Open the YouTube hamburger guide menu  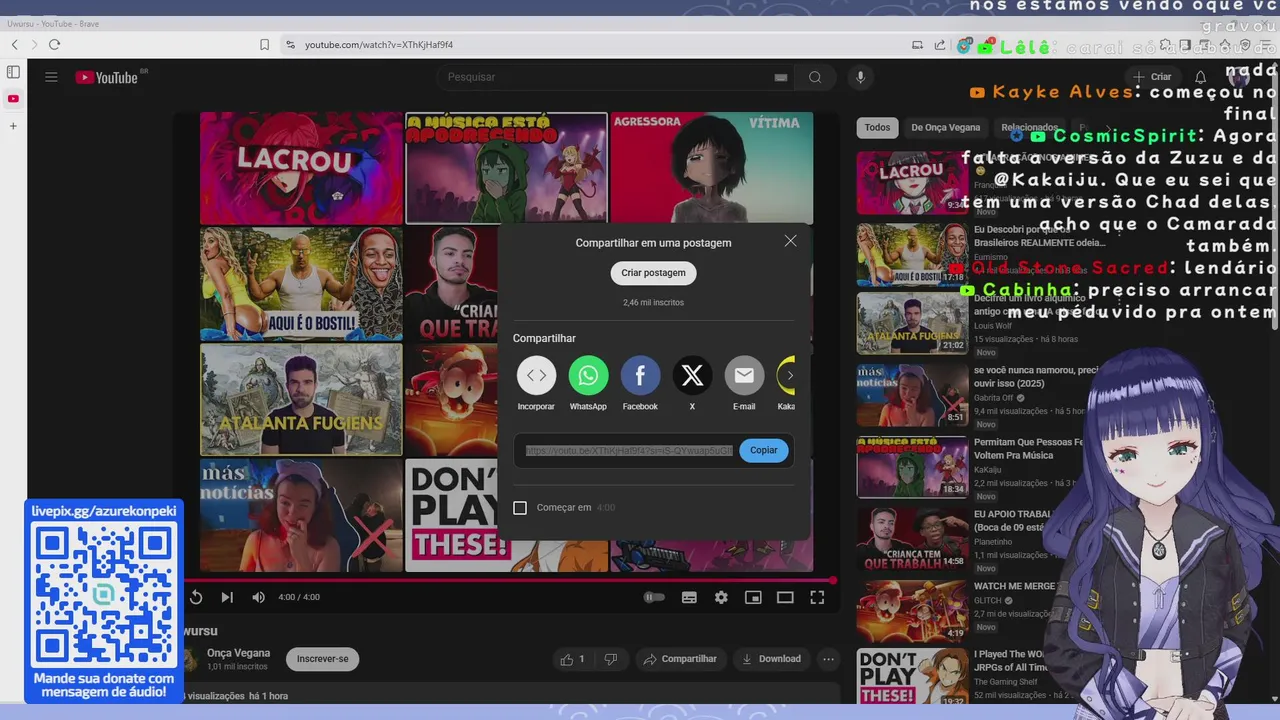click(x=51, y=77)
